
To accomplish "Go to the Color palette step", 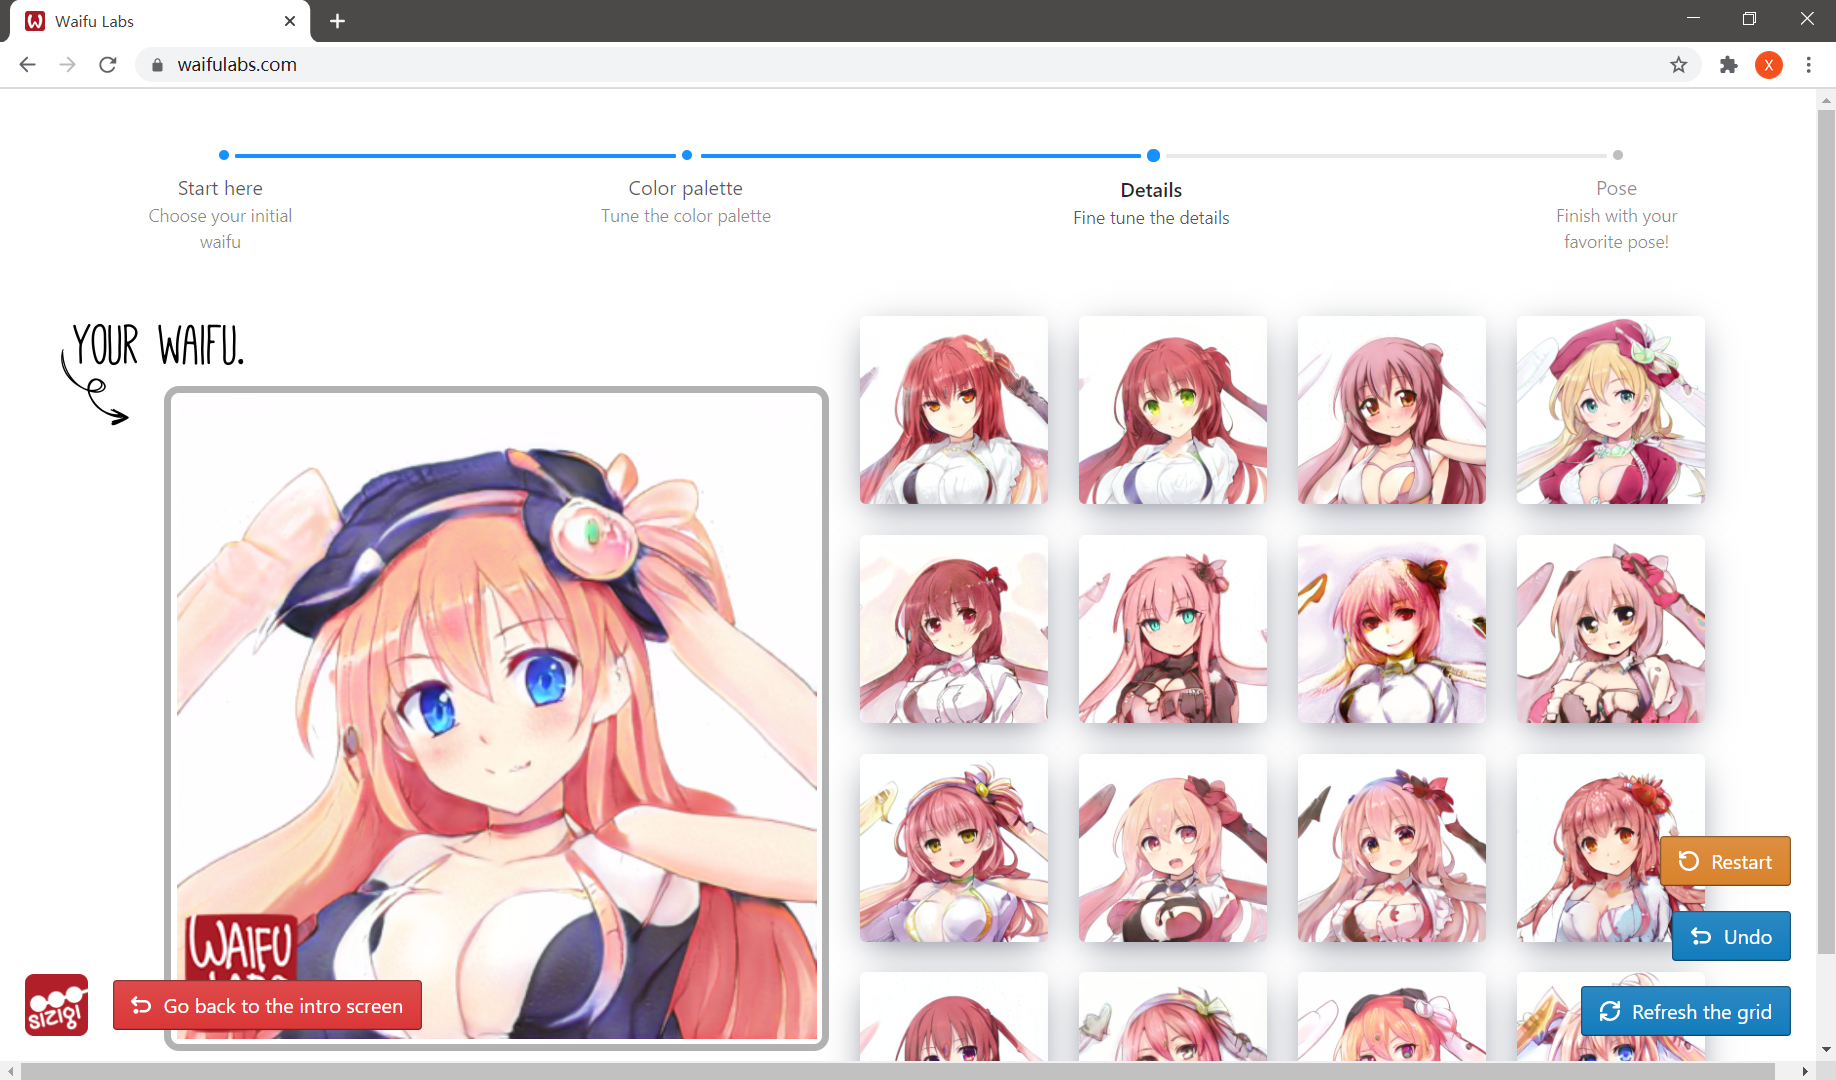I will pyautogui.click(x=685, y=188).
